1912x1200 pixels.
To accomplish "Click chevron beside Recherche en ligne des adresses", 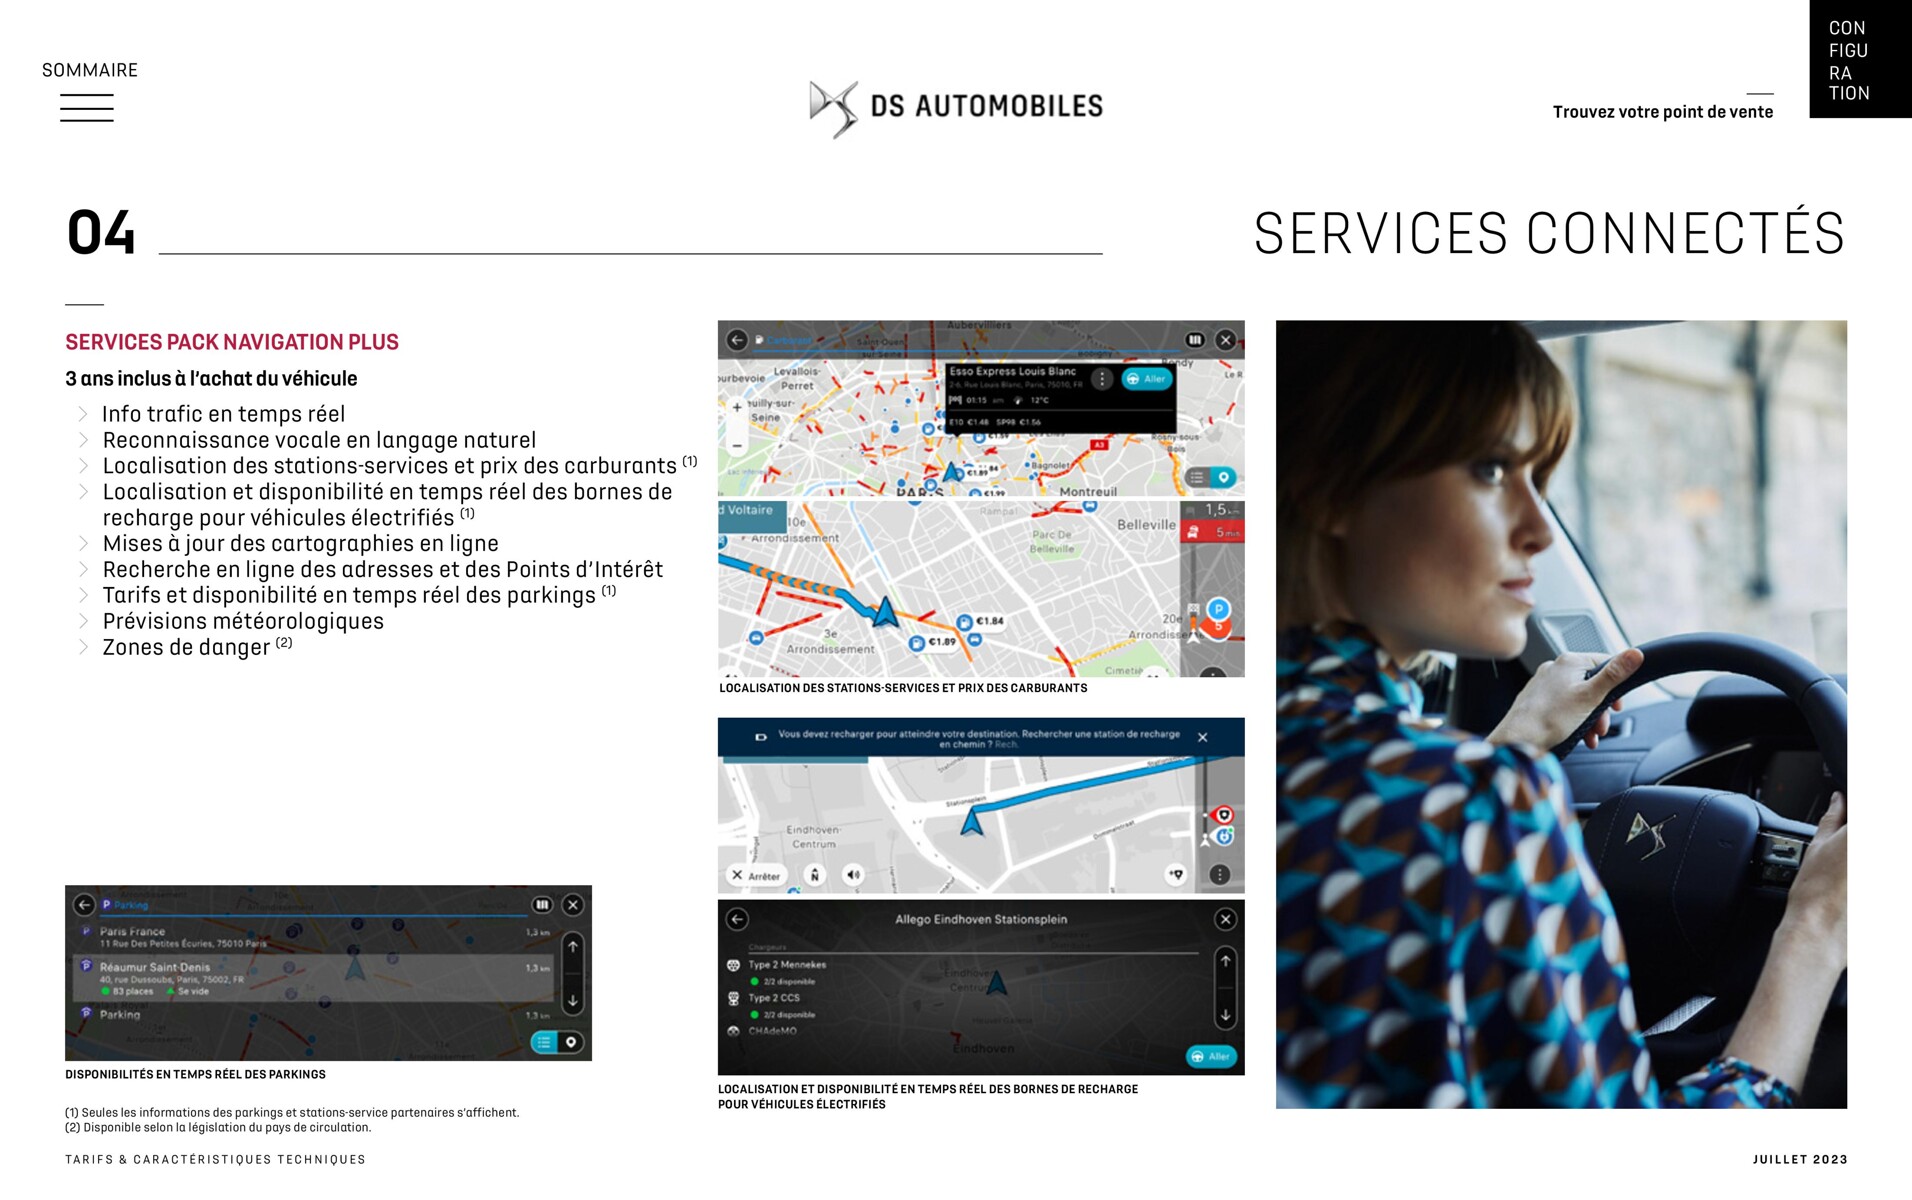I will (x=83, y=570).
